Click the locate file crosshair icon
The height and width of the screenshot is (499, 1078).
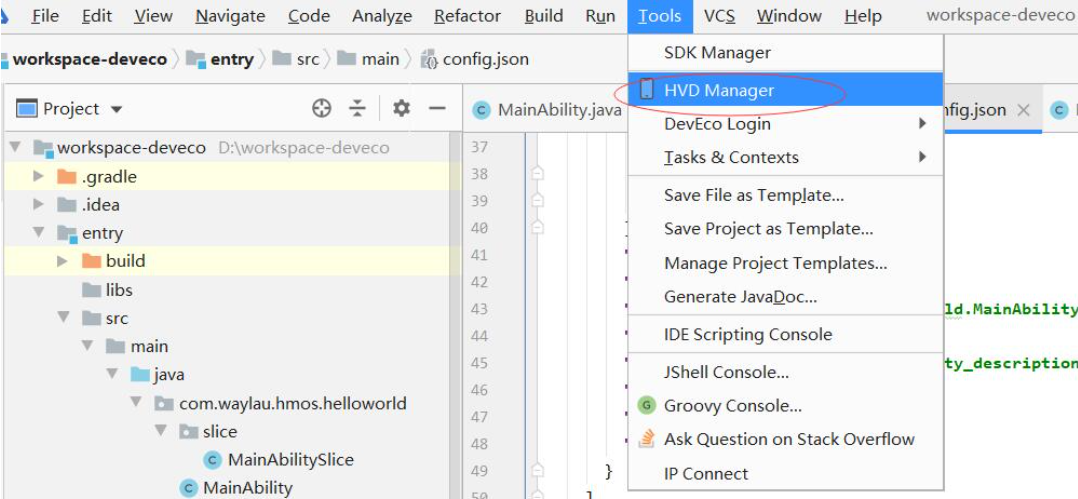[322, 109]
